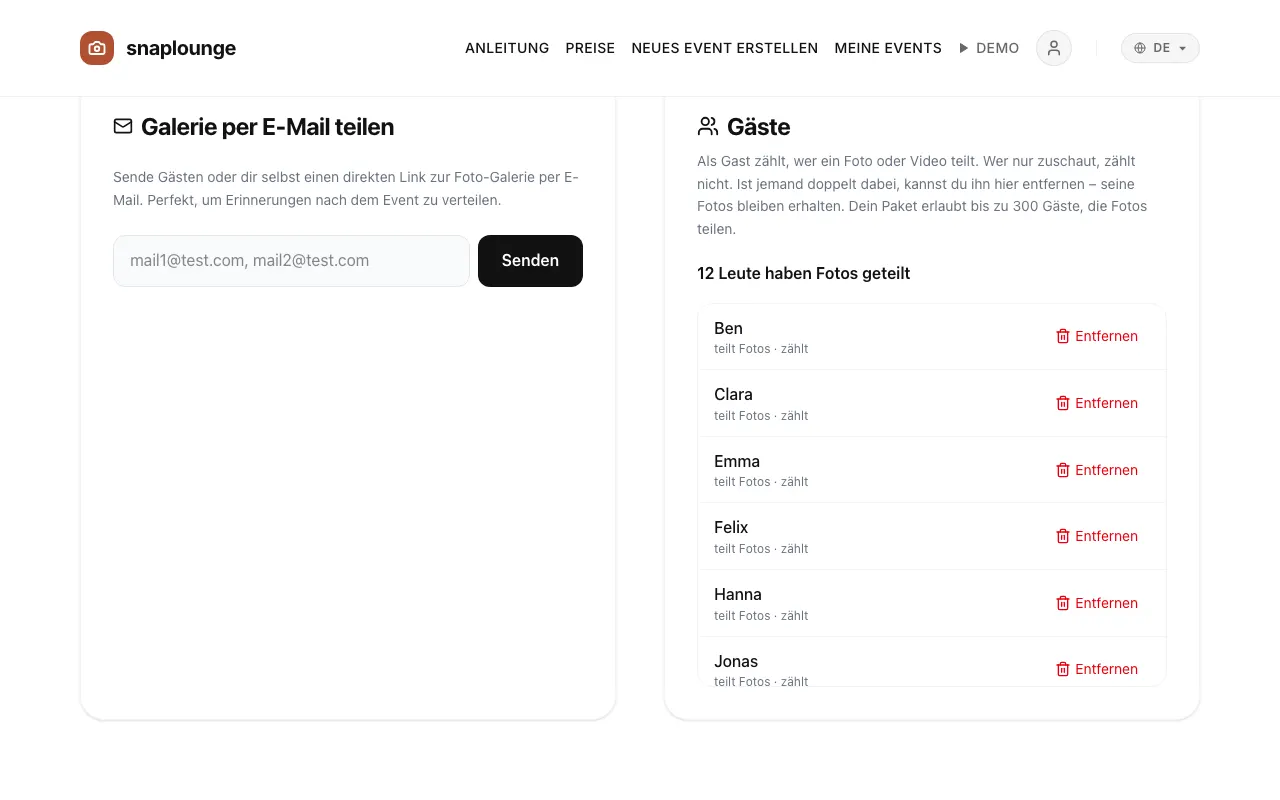This screenshot has height=800, width=1280.
Task: Select NEUES EVENT ERSTELLEN in the navigation
Action: 725,48
